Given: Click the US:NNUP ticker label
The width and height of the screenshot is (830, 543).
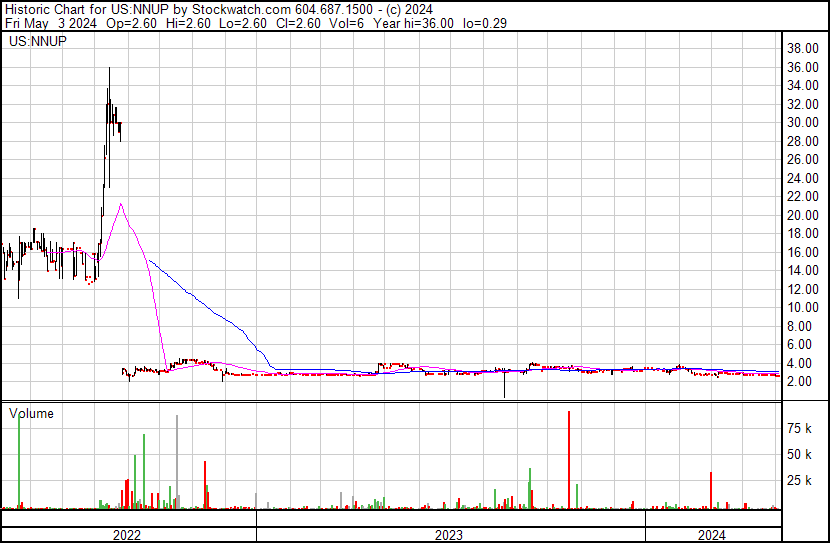Looking at the screenshot, I should coord(35,42).
